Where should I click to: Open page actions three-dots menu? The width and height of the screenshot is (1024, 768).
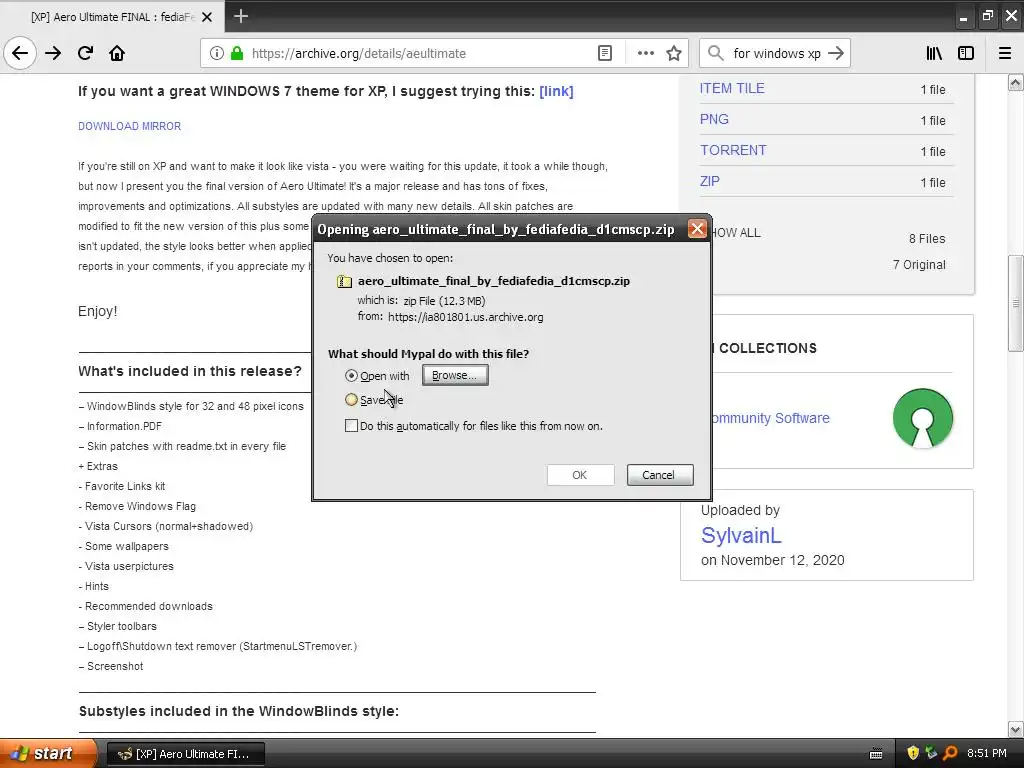click(x=645, y=54)
